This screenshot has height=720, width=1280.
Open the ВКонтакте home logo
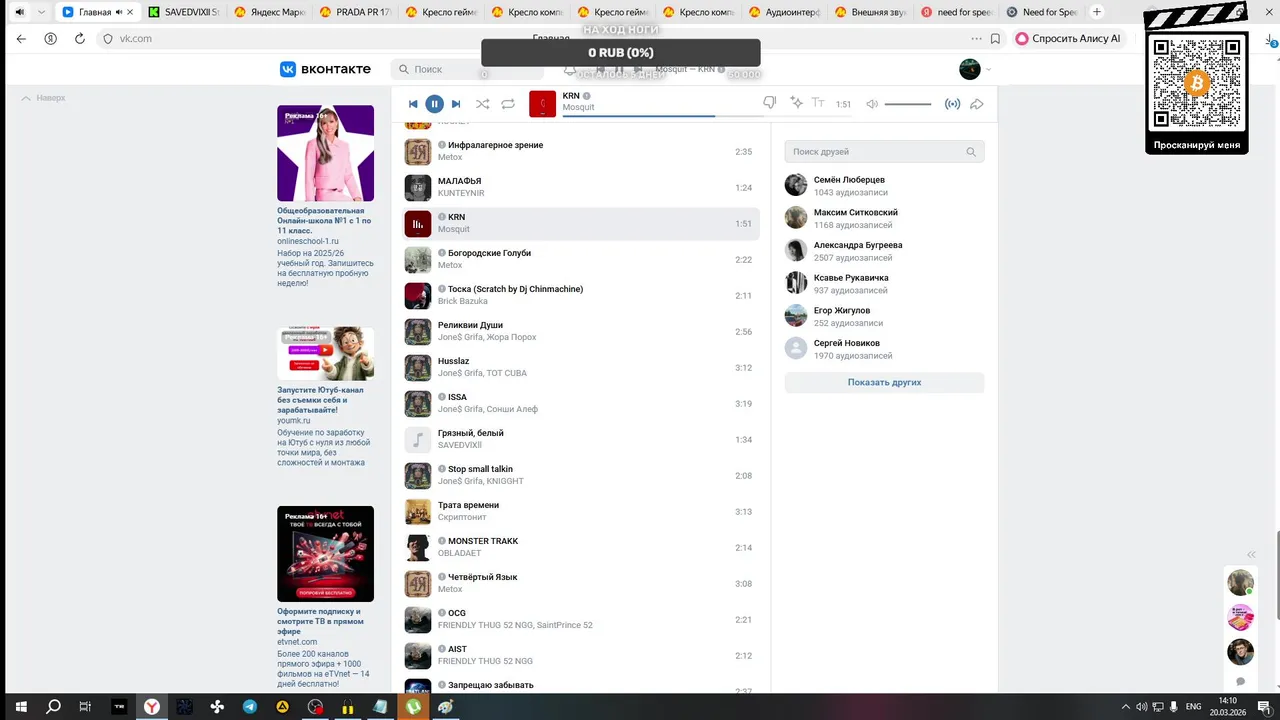[x=325, y=69]
